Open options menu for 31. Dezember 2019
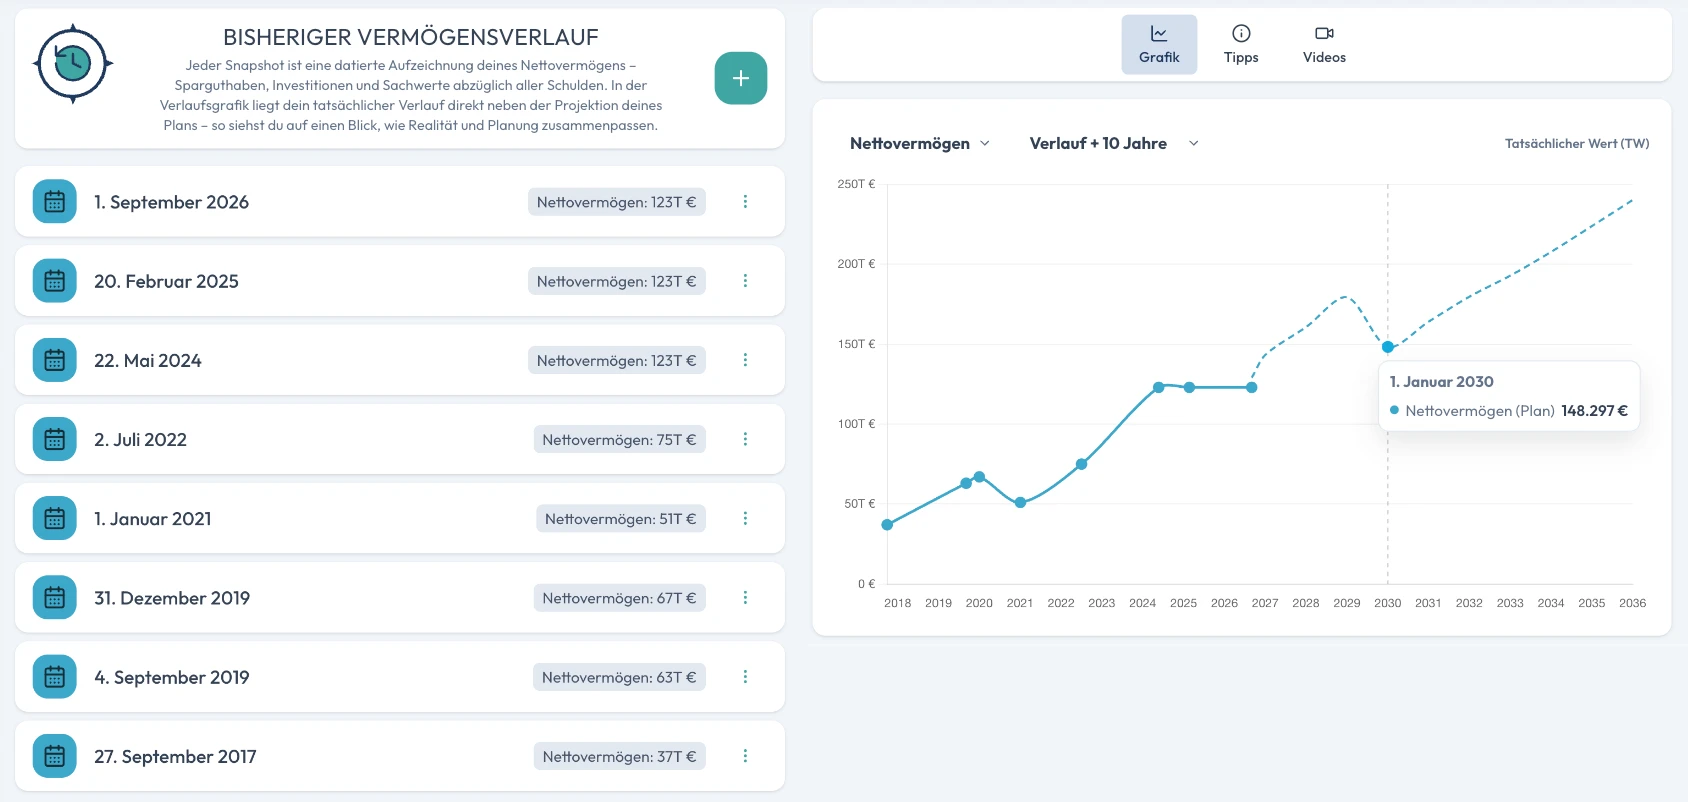Image resolution: width=1688 pixels, height=802 pixels. click(745, 597)
